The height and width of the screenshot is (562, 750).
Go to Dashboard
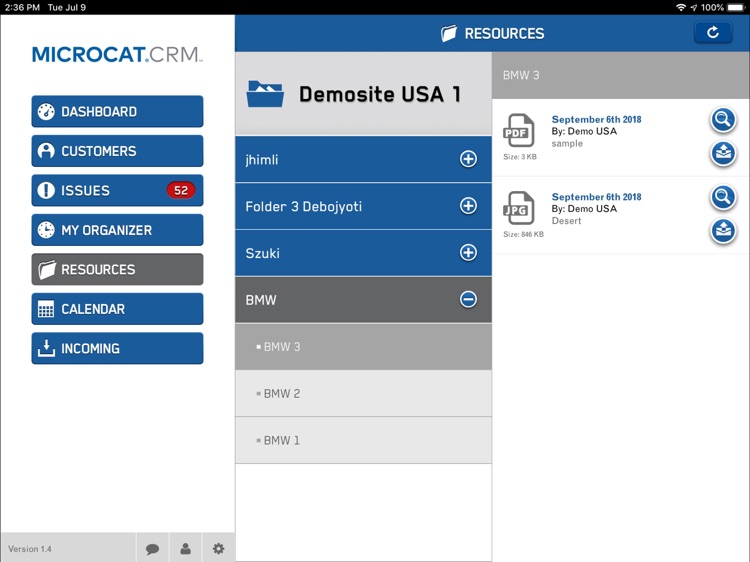click(x=117, y=111)
